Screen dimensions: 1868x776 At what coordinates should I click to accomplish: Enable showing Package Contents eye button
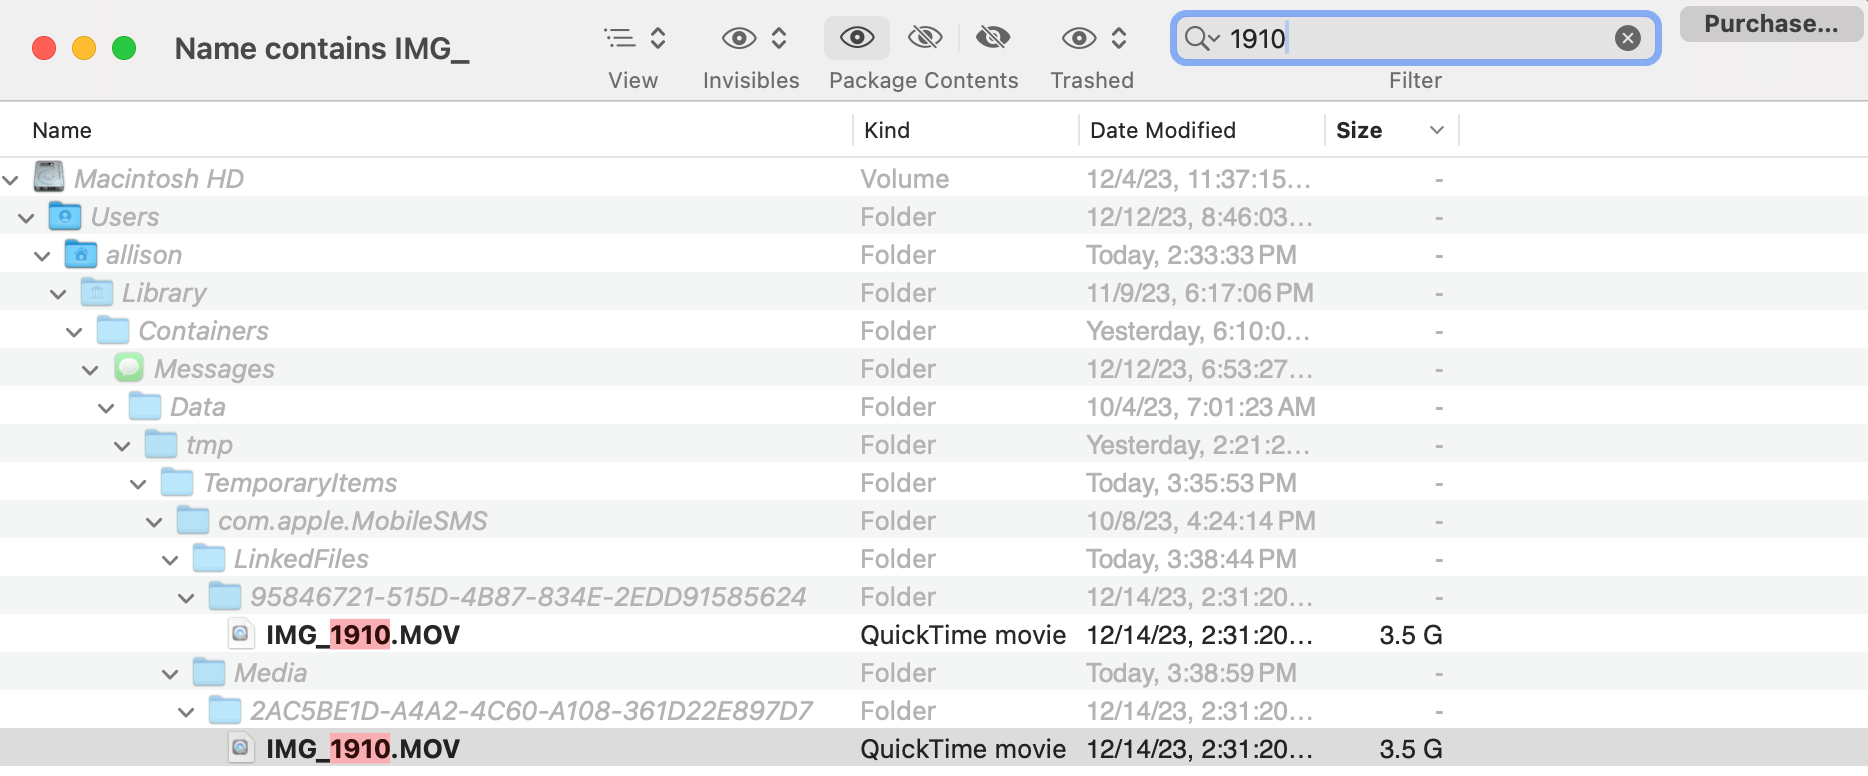(857, 39)
